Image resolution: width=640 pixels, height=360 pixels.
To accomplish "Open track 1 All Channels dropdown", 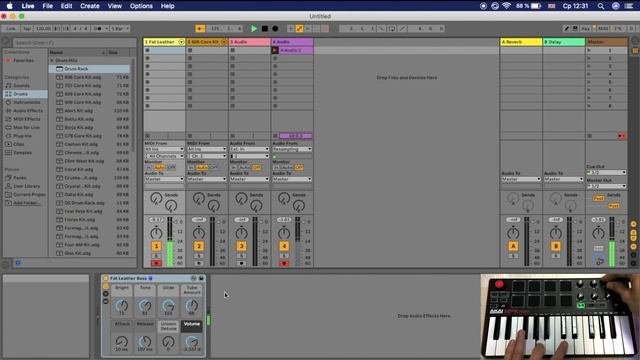I will 164,156.
